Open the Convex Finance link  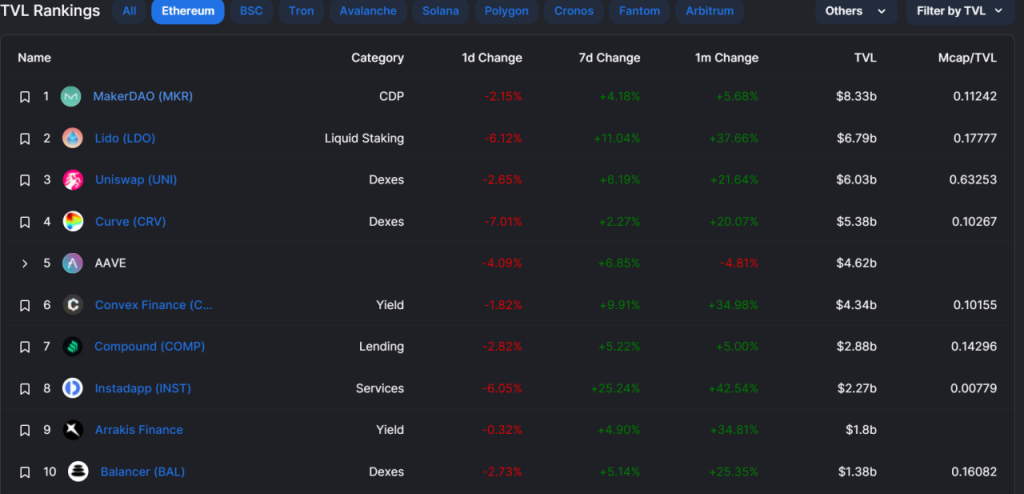click(153, 305)
